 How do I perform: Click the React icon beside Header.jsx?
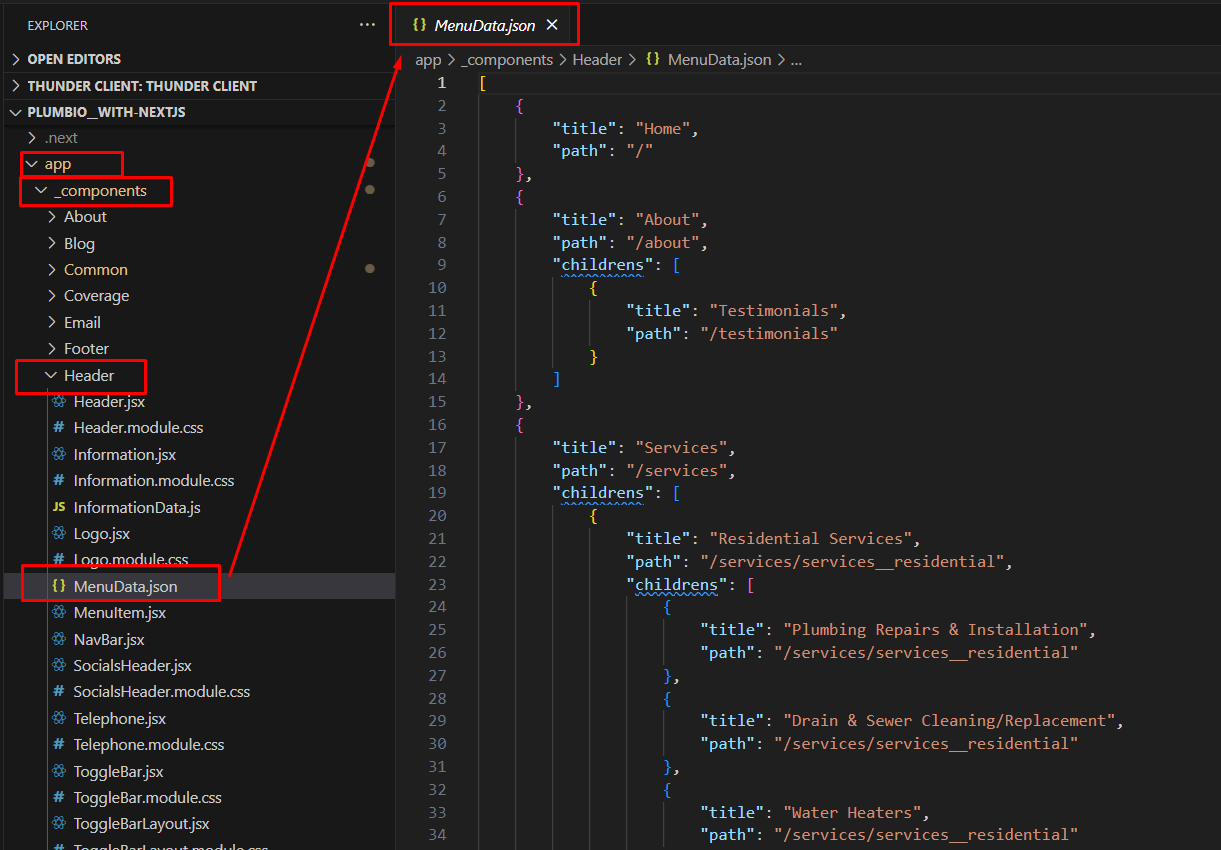coord(59,401)
